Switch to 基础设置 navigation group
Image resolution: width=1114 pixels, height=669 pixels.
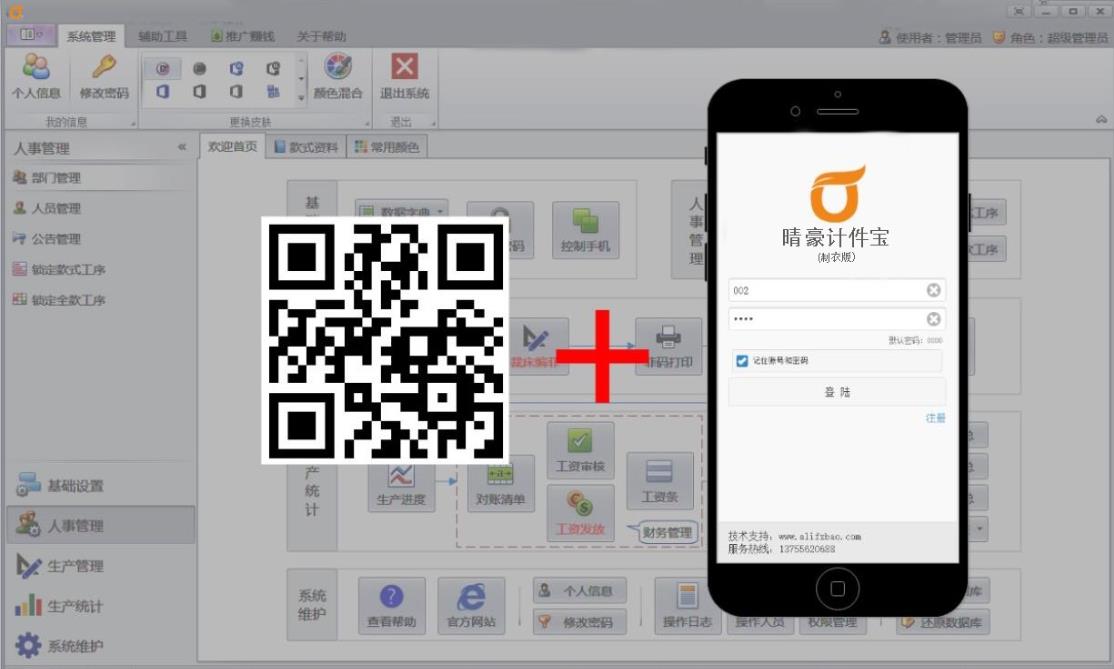[x=101, y=486]
